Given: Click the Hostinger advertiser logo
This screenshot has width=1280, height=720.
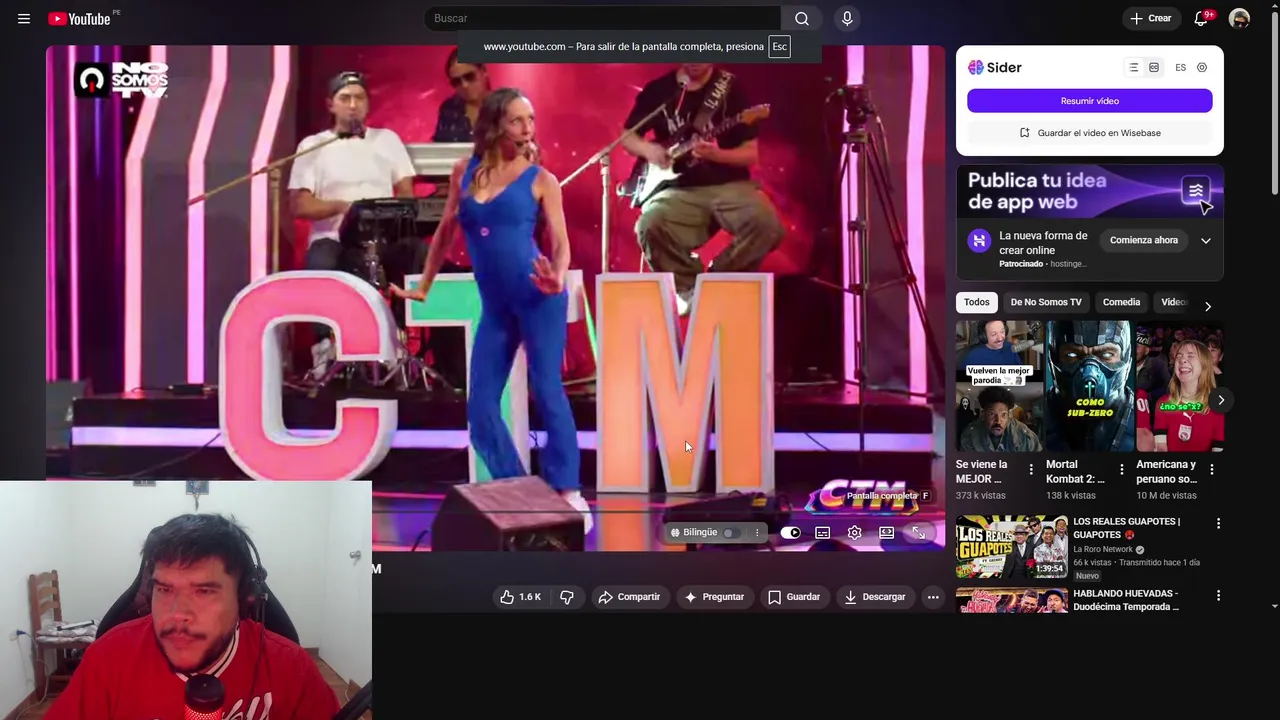Looking at the screenshot, I should 978,240.
